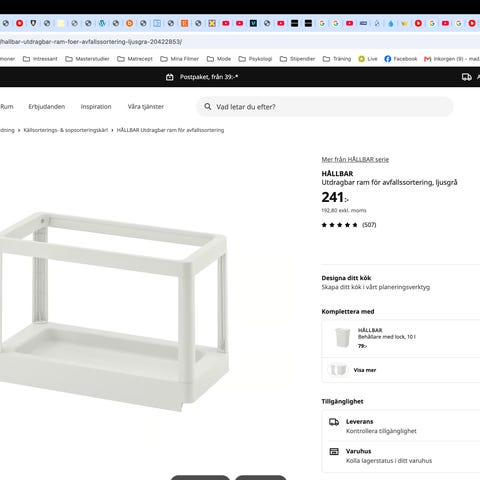The width and height of the screenshot is (480, 480).
Task: Click the Postpaket package icon in banner
Action: (170, 77)
